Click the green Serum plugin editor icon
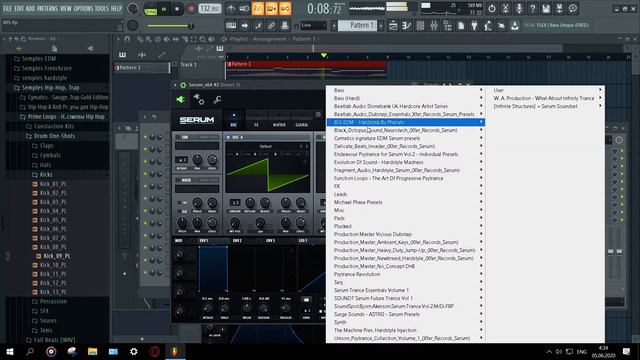Viewport: 640px width, 360px height. [x=180, y=99]
